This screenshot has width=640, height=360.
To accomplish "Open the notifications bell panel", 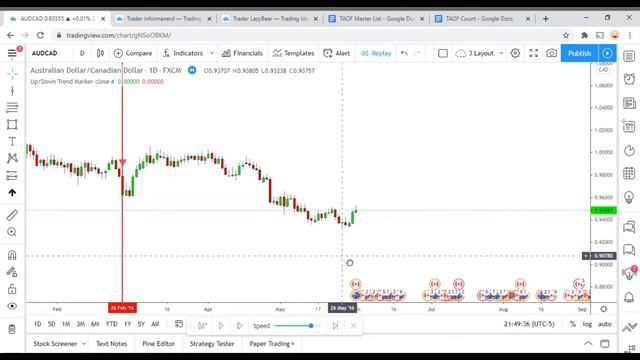I will (629, 297).
